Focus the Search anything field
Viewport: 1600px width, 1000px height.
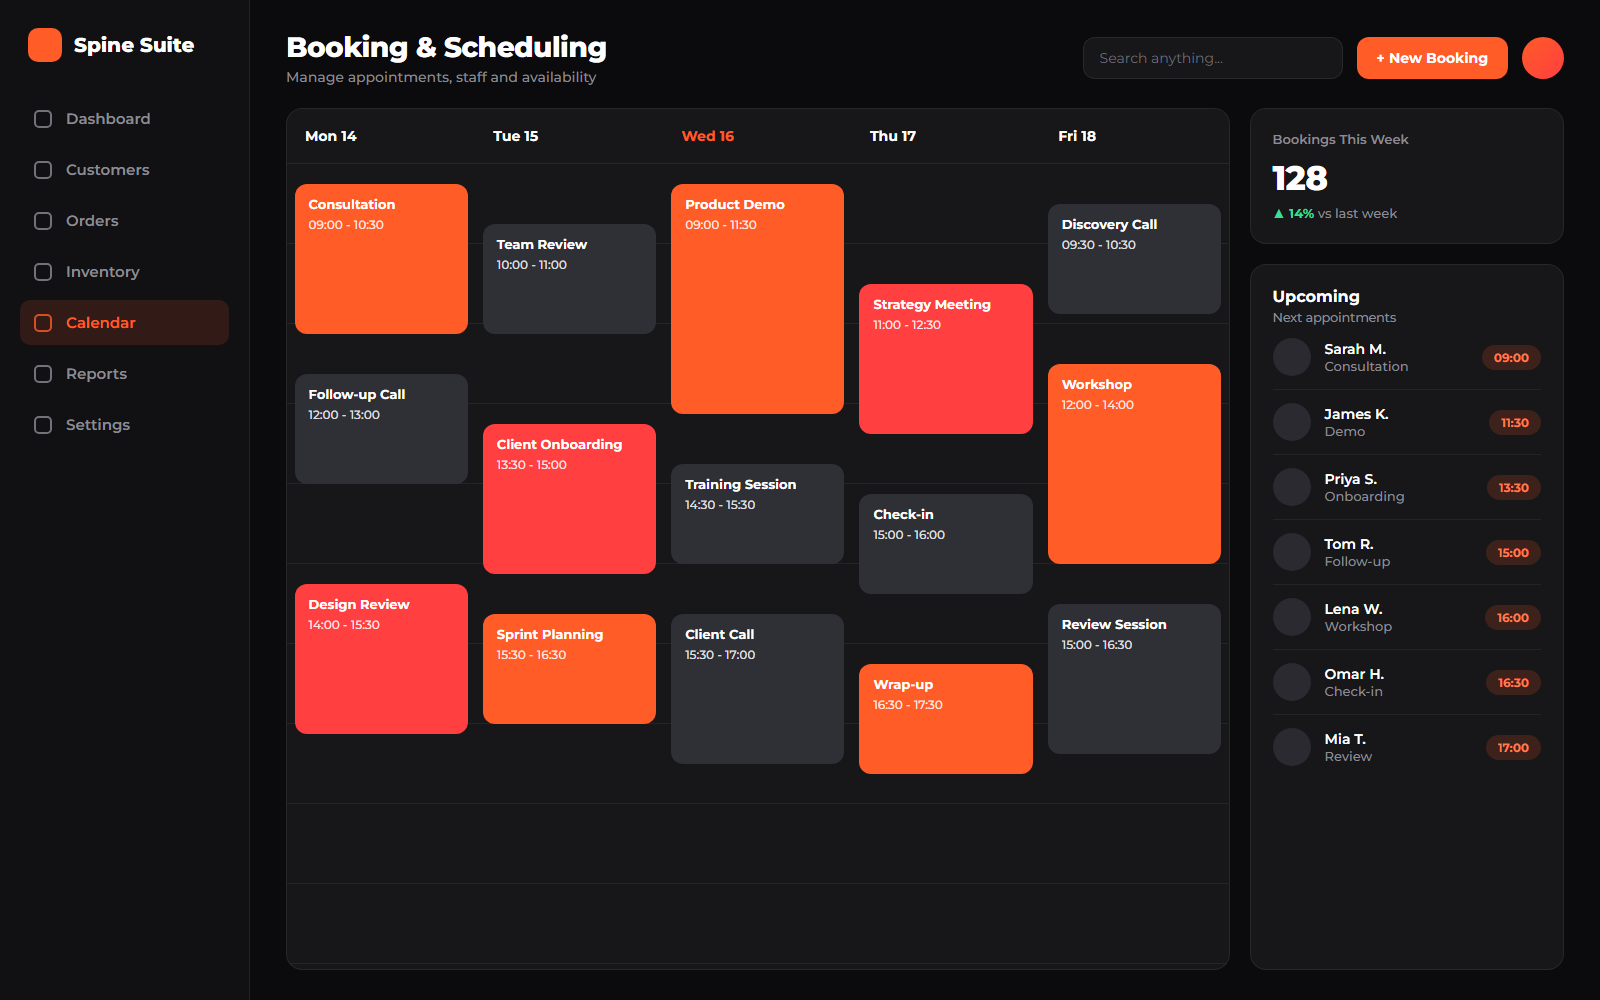(x=1212, y=58)
